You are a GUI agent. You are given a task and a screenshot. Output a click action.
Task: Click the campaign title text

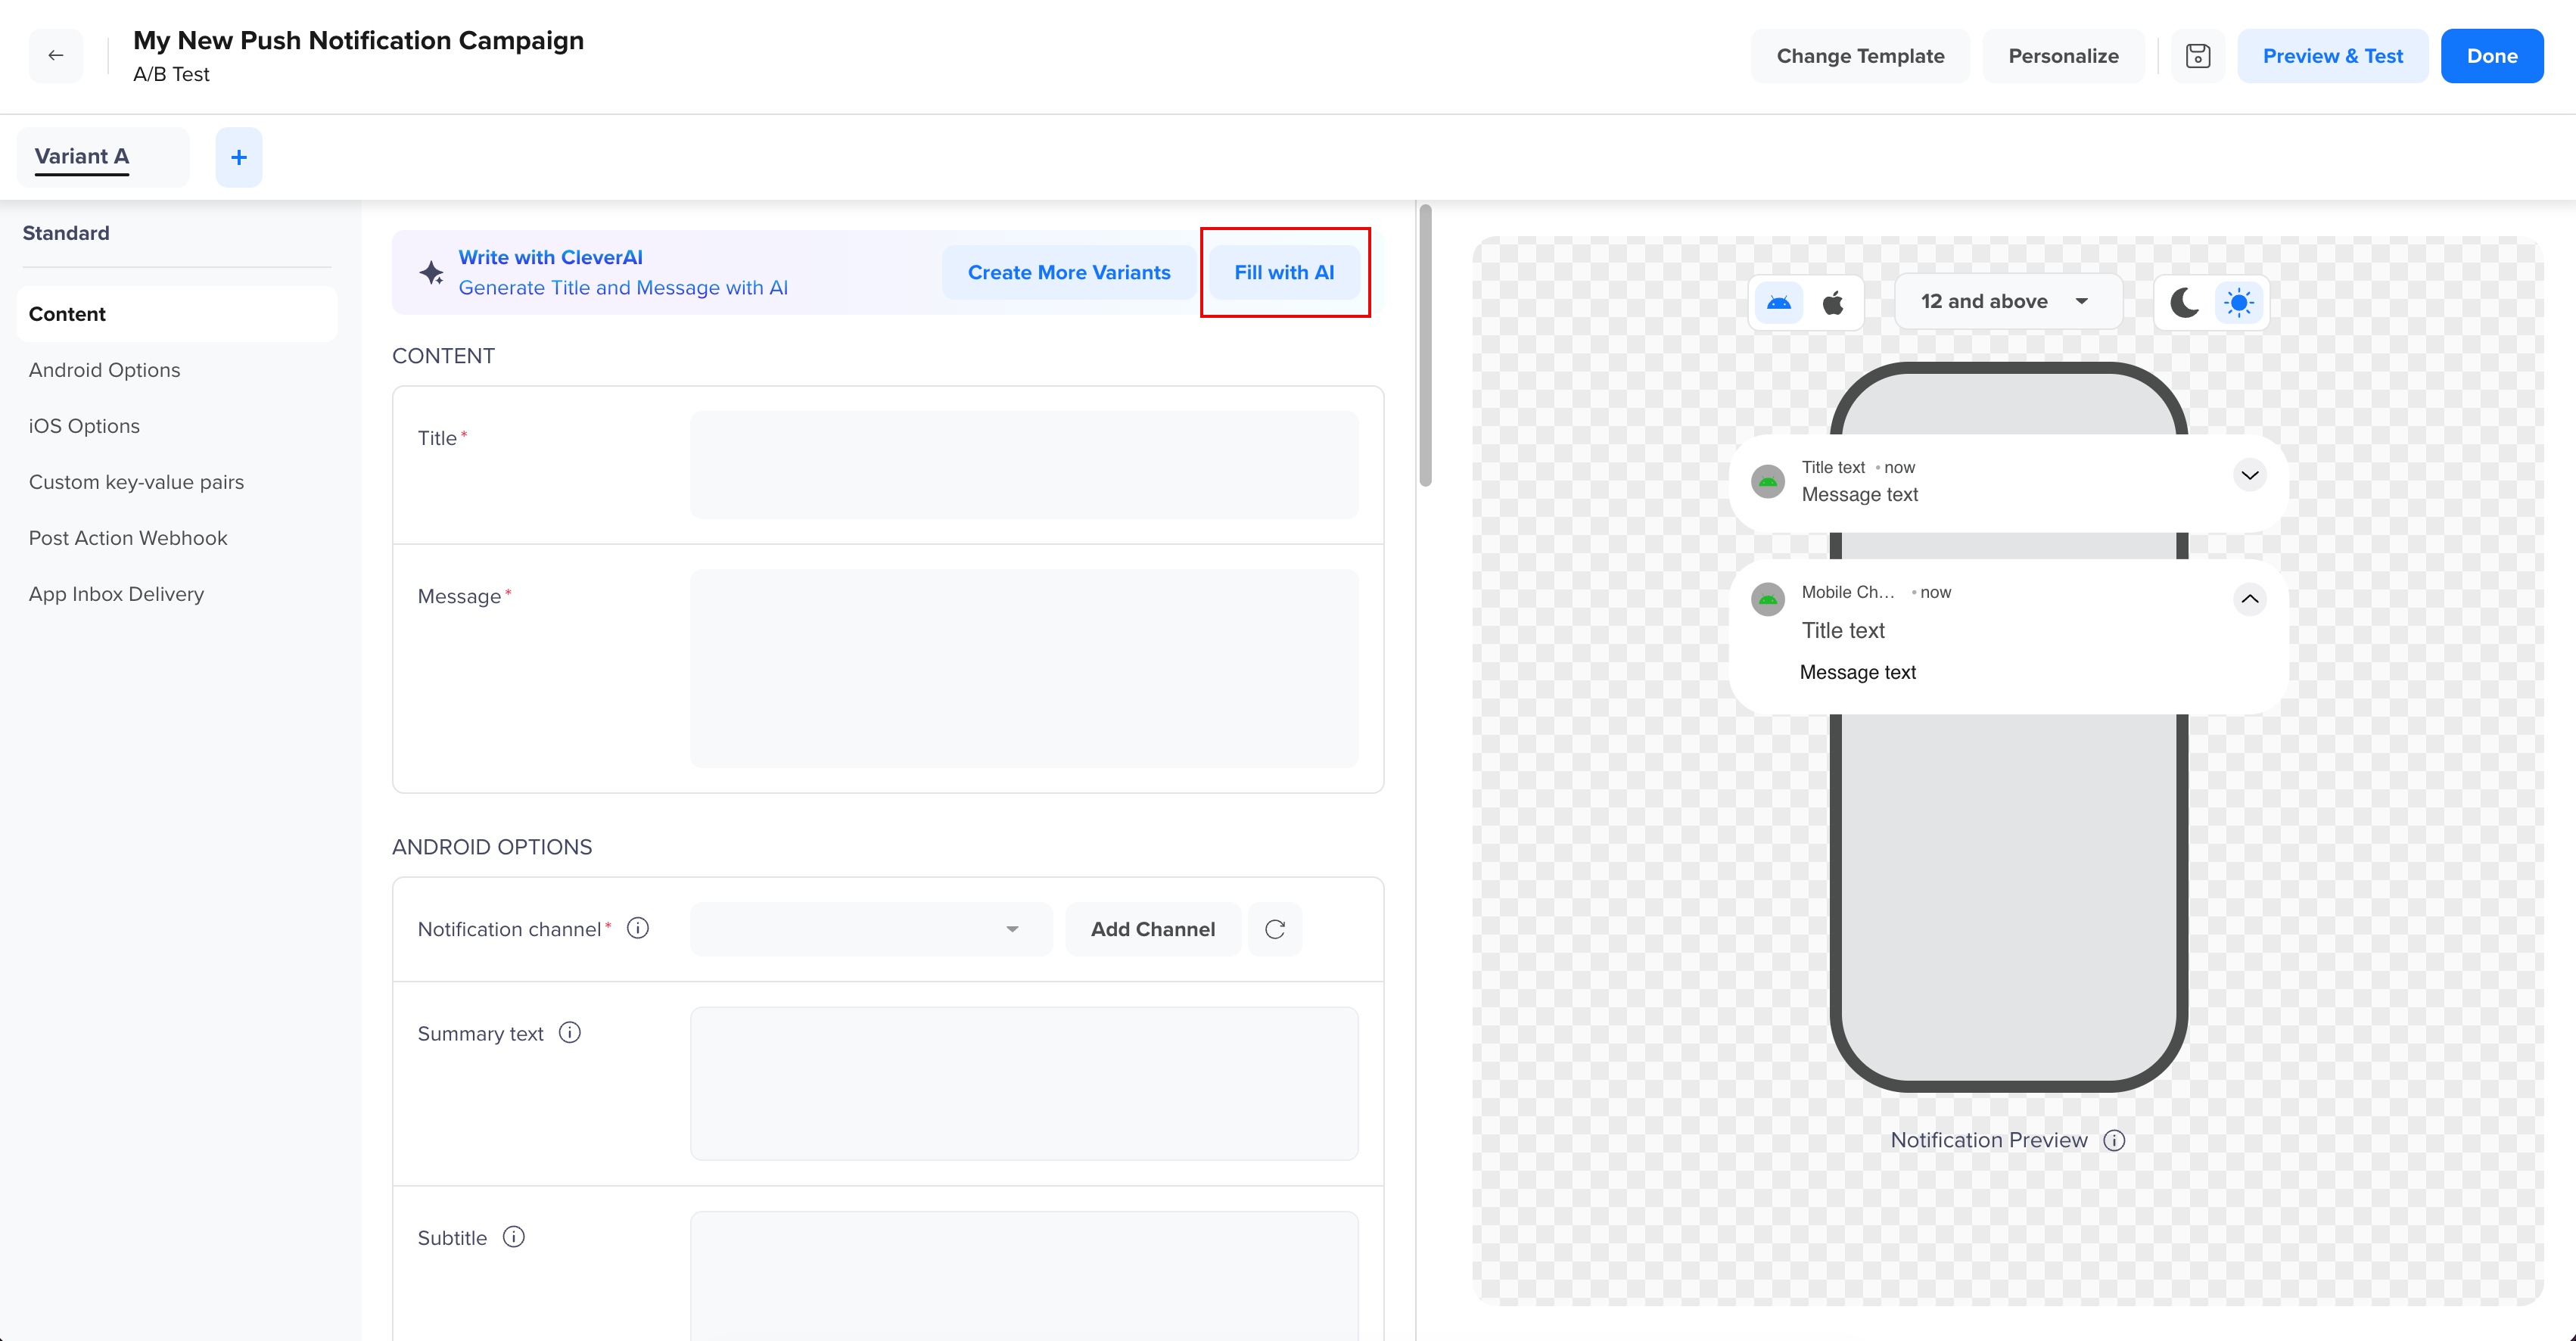click(x=358, y=40)
